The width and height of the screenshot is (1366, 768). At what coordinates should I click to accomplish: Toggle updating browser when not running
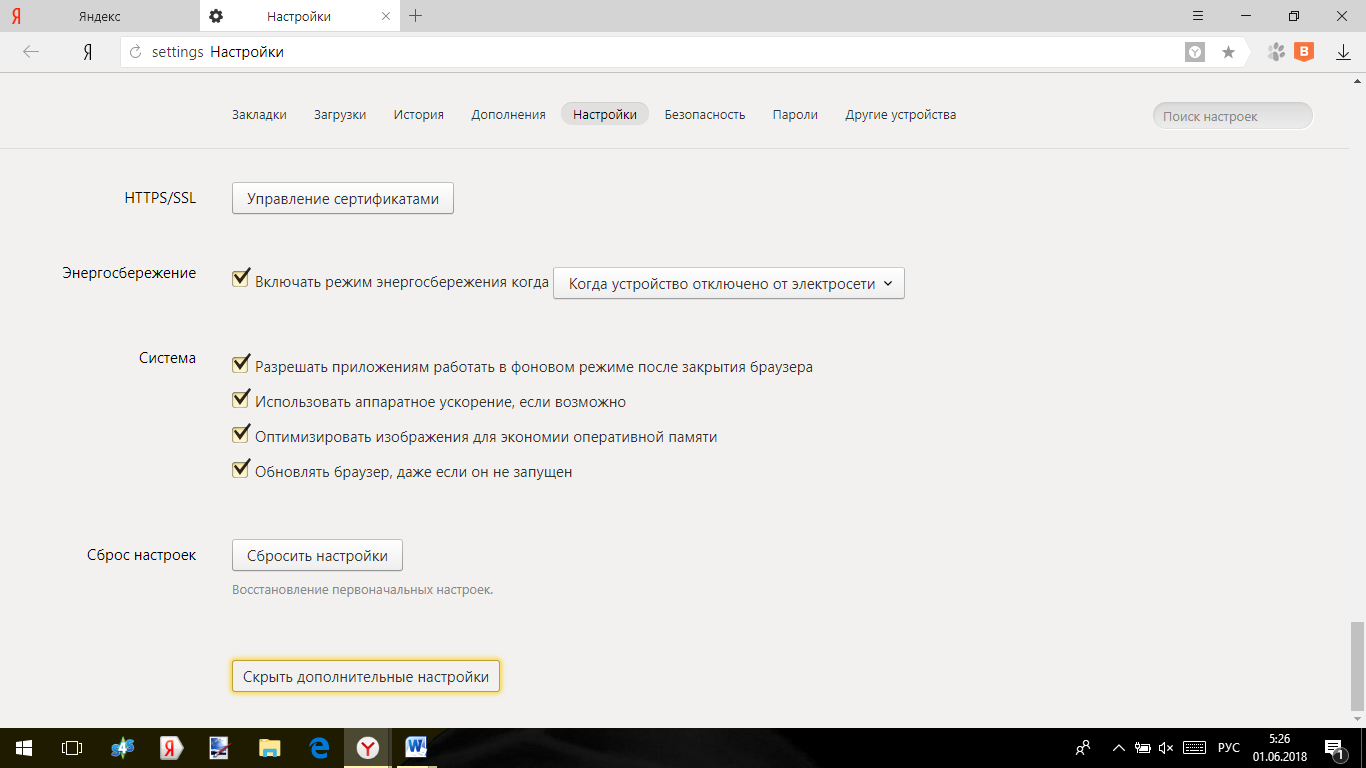240,469
